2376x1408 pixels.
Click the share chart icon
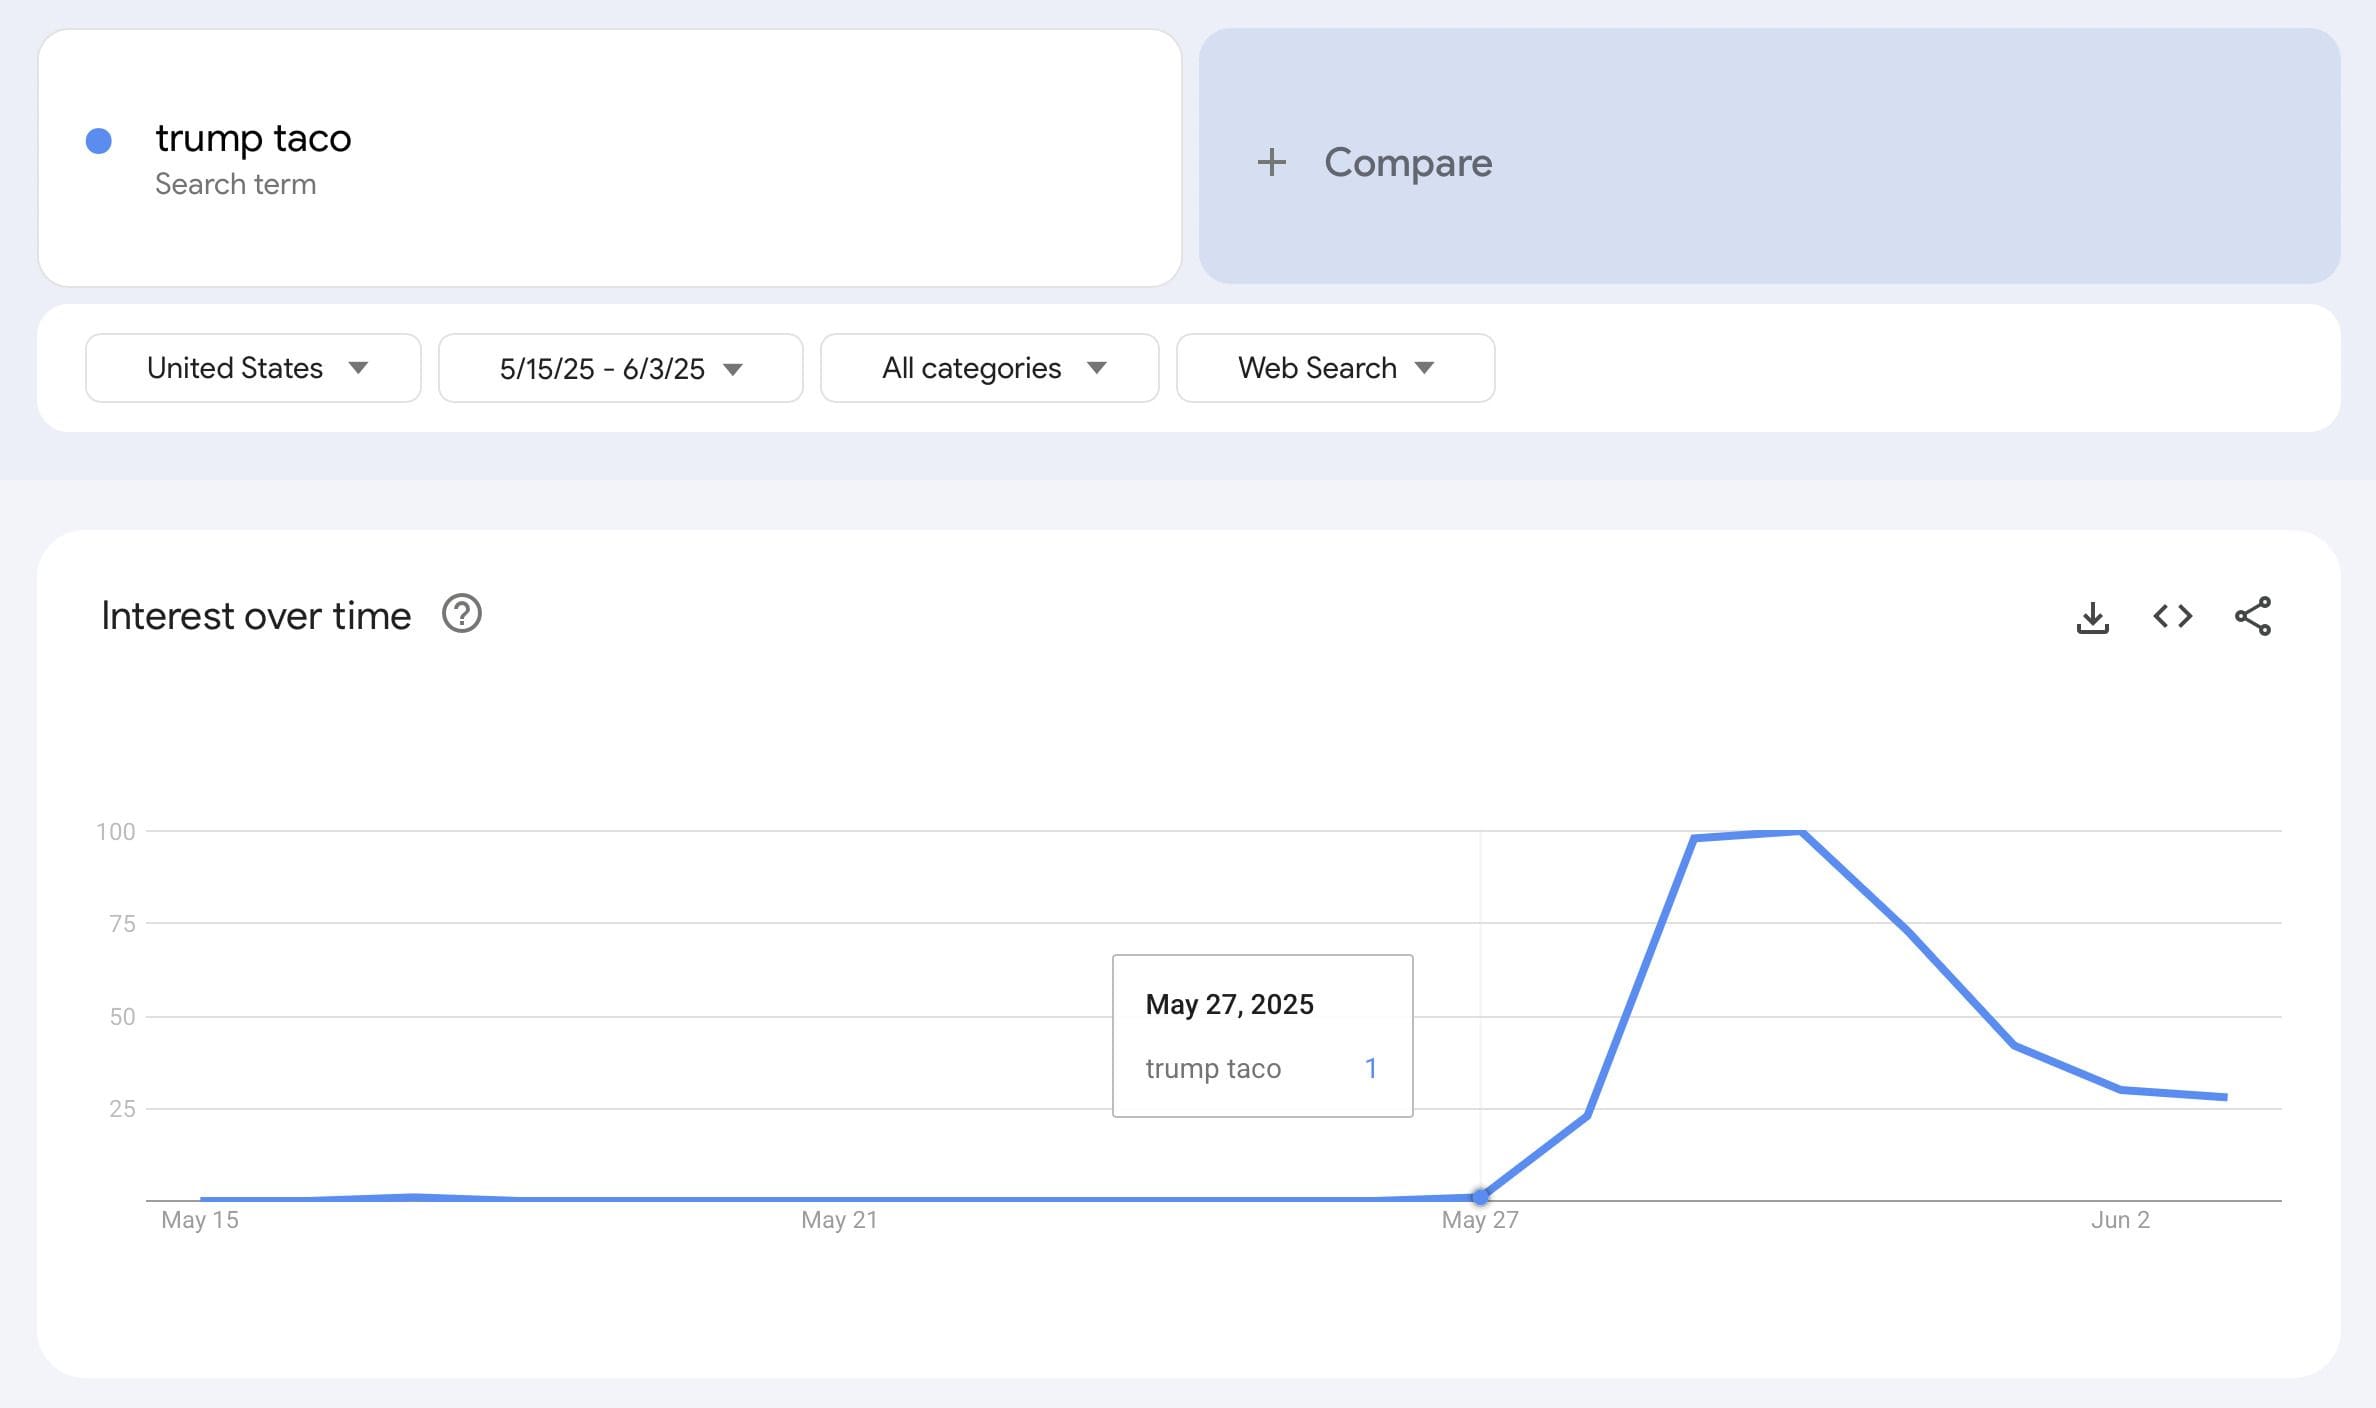[x=2252, y=617]
